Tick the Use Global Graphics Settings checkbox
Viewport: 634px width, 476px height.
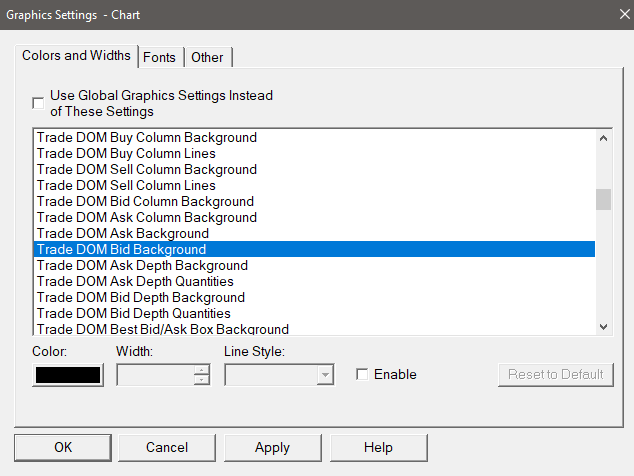pyautogui.click(x=39, y=103)
